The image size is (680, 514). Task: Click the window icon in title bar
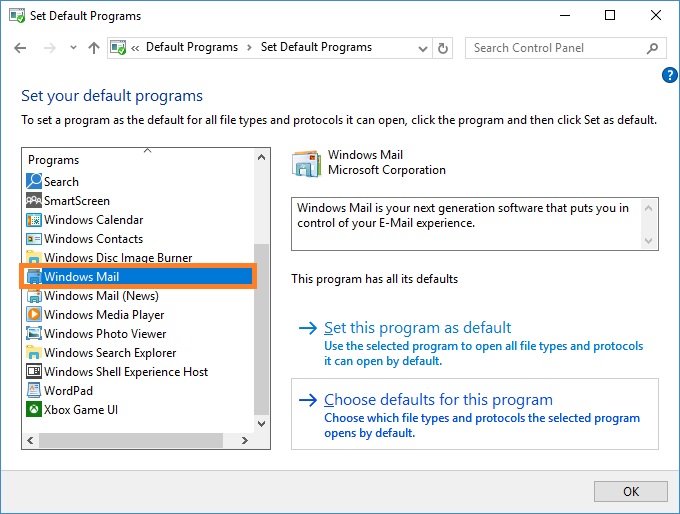(x=17, y=16)
